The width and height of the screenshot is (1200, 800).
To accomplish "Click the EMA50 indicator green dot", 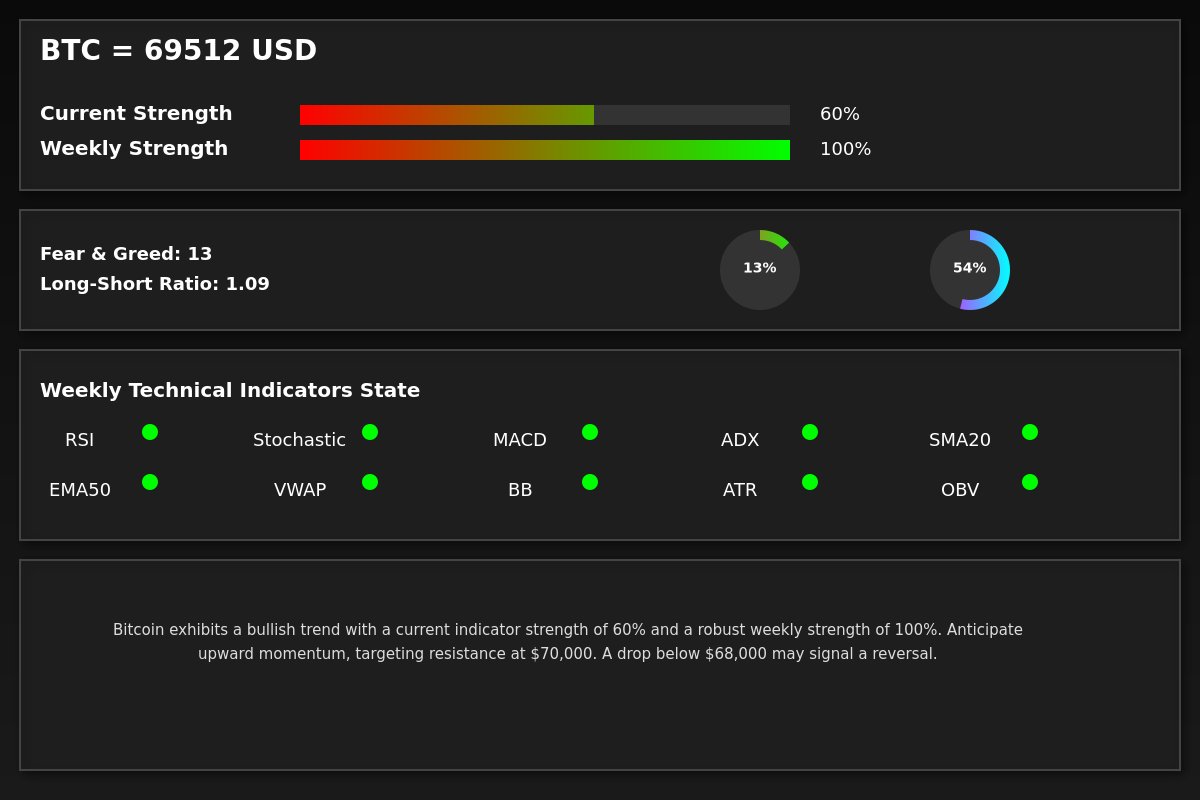I will tap(150, 482).
